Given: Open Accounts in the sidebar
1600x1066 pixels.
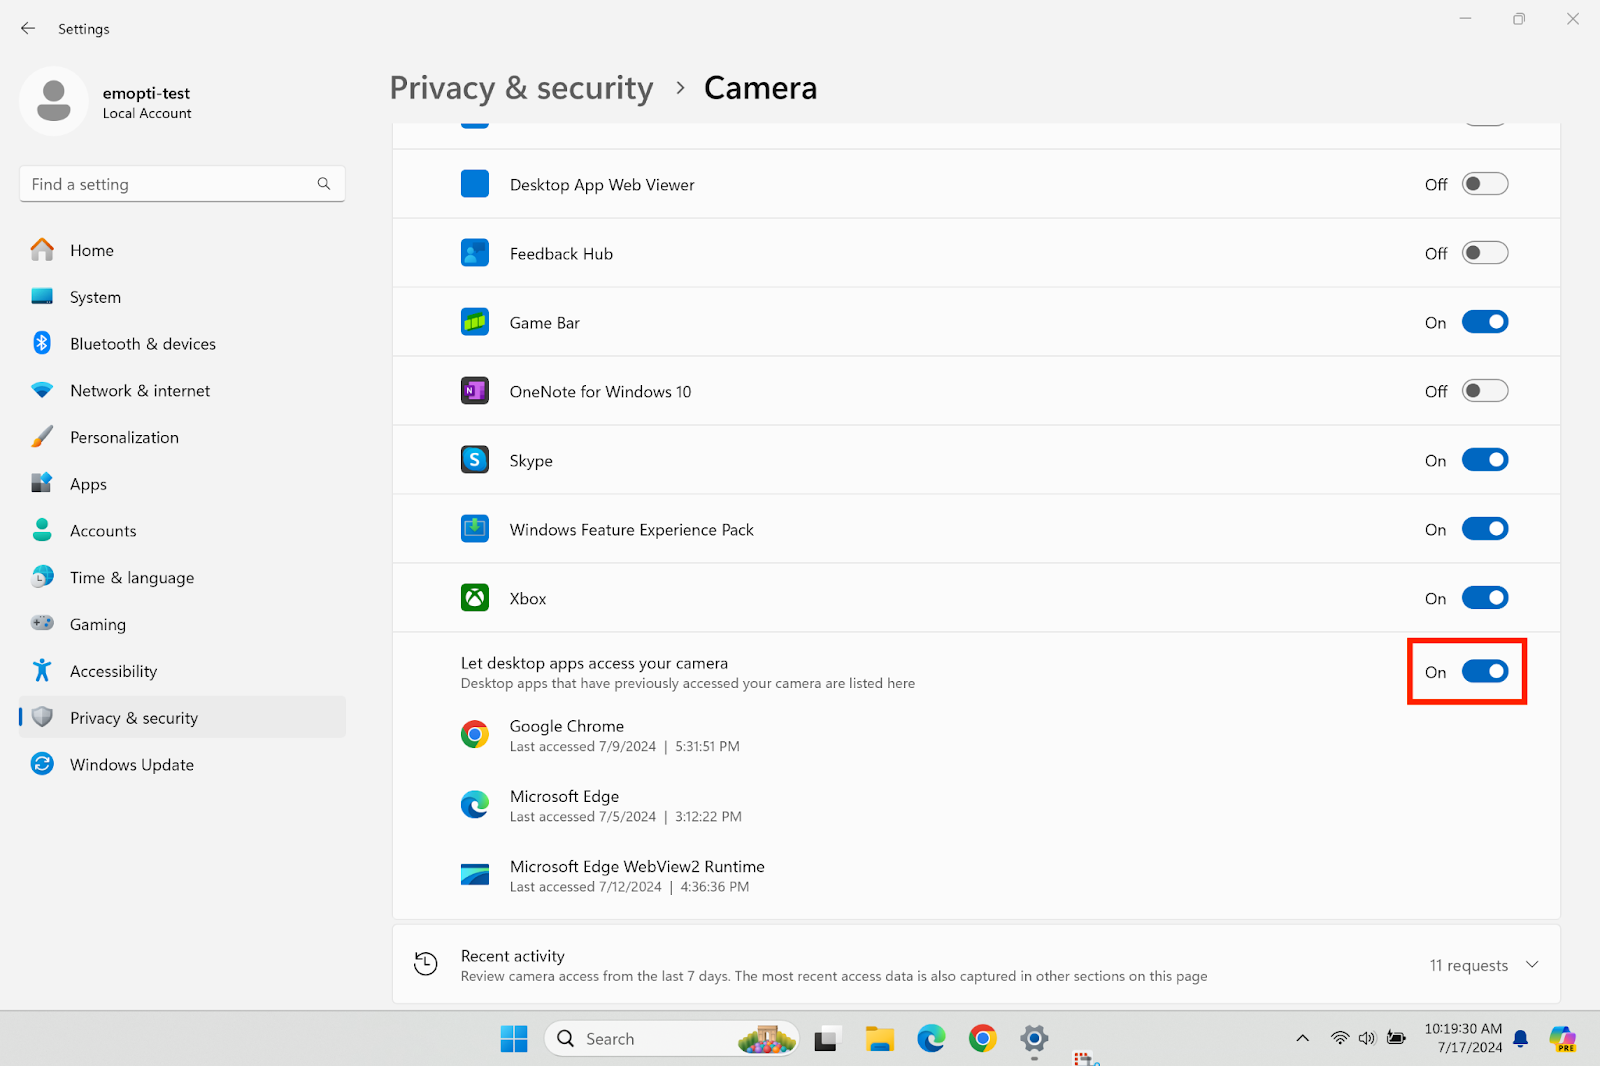Looking at the screenshot, I should (182, 531).
